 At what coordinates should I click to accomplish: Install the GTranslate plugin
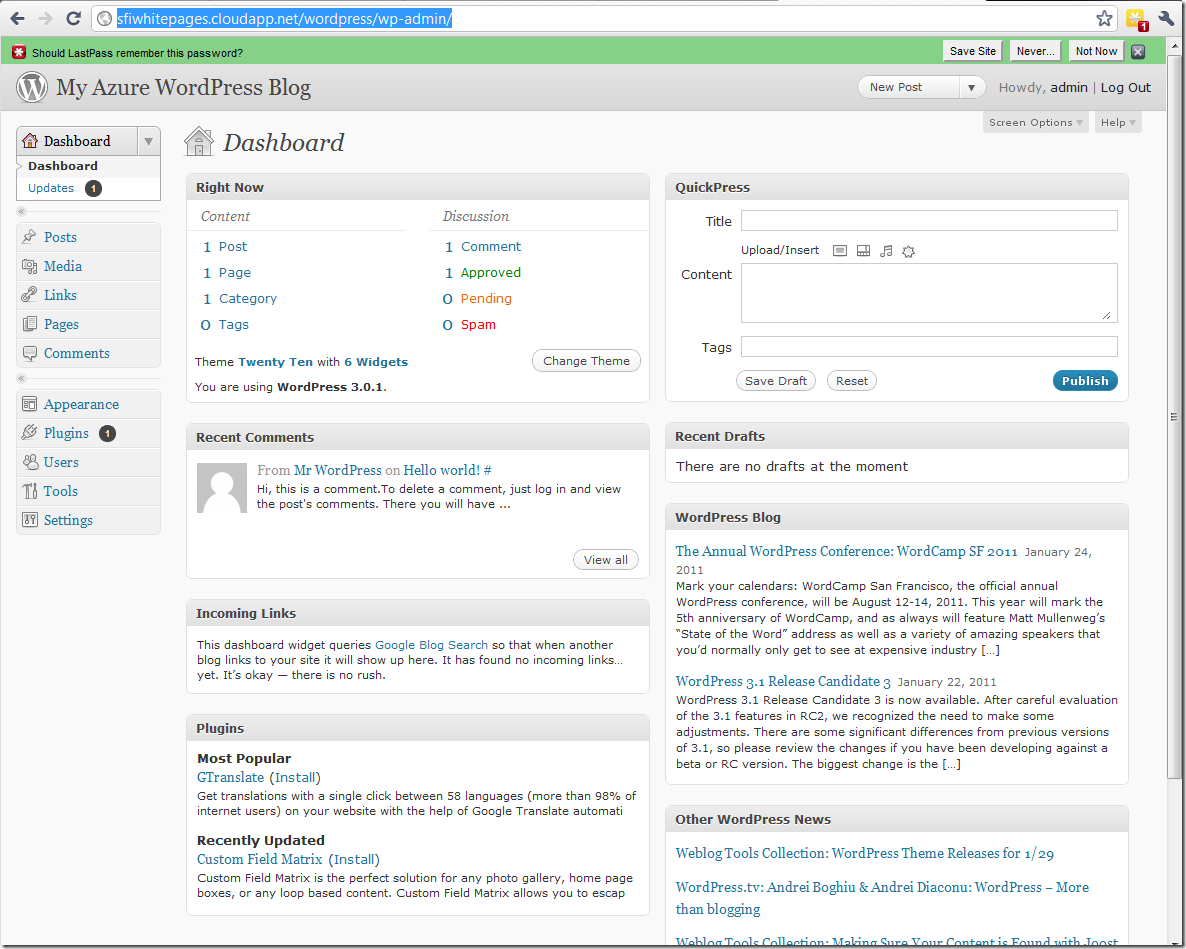(295, 777)
